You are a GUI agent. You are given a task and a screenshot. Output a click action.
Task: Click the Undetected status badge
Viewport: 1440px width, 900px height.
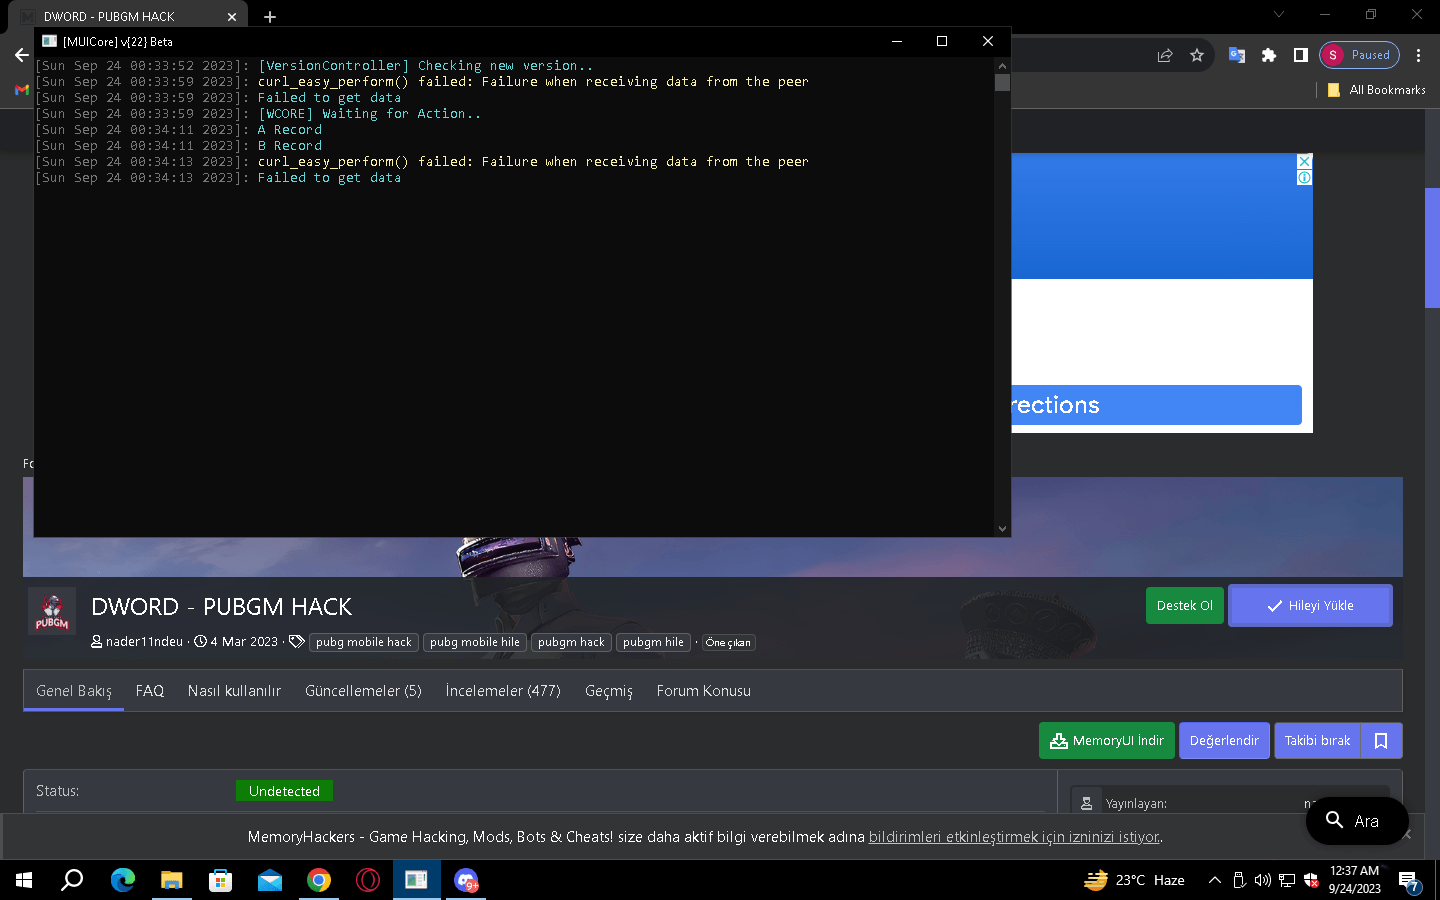point(284,791)
